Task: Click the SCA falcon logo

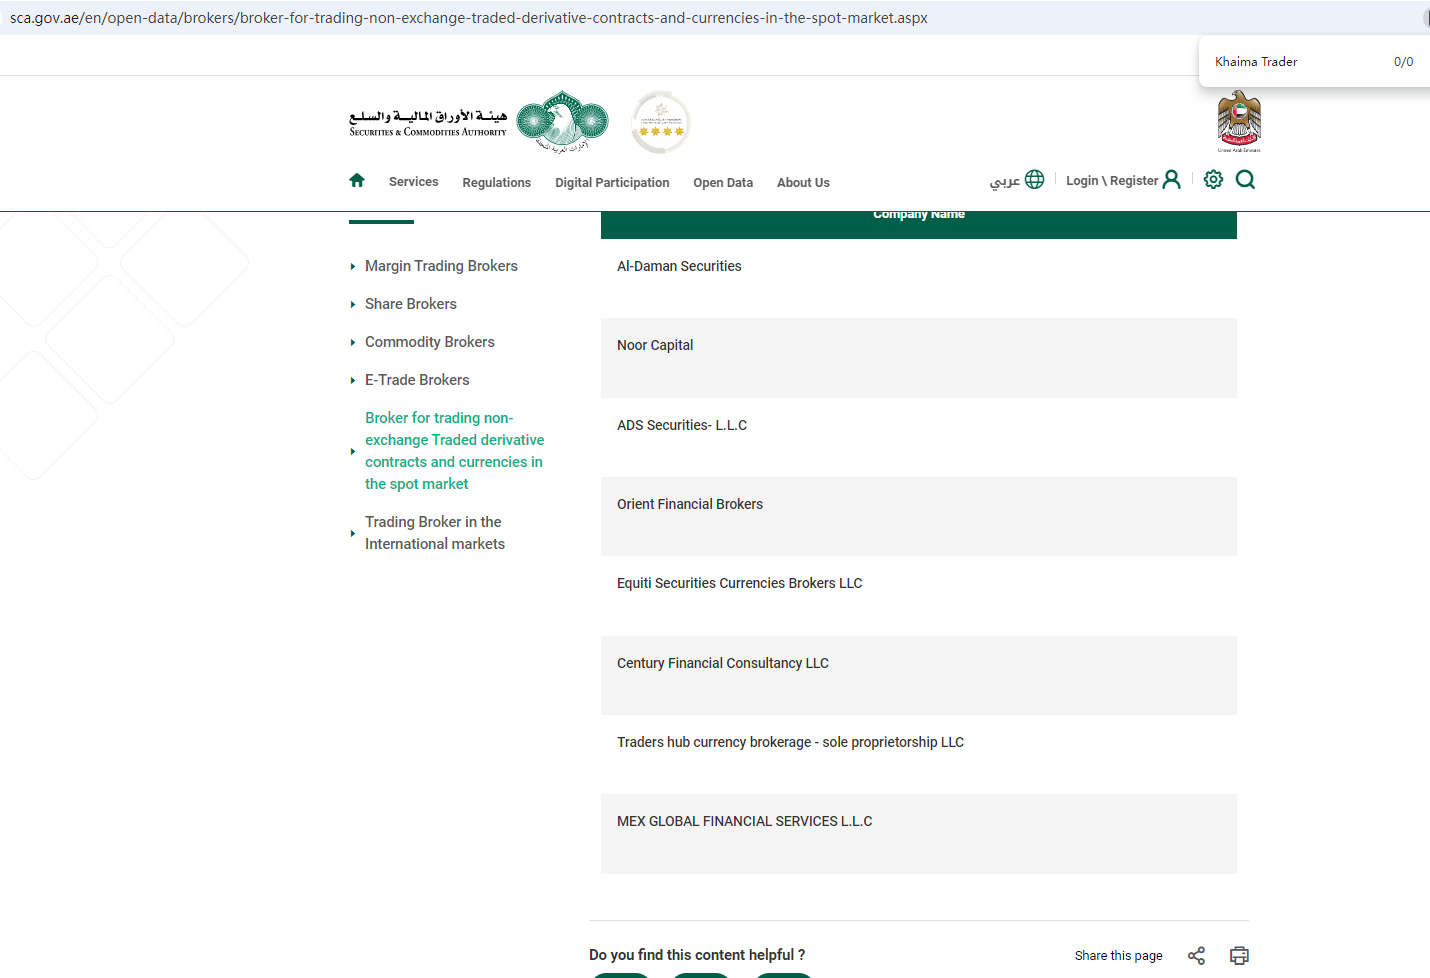Action: [x=562, y=121]
